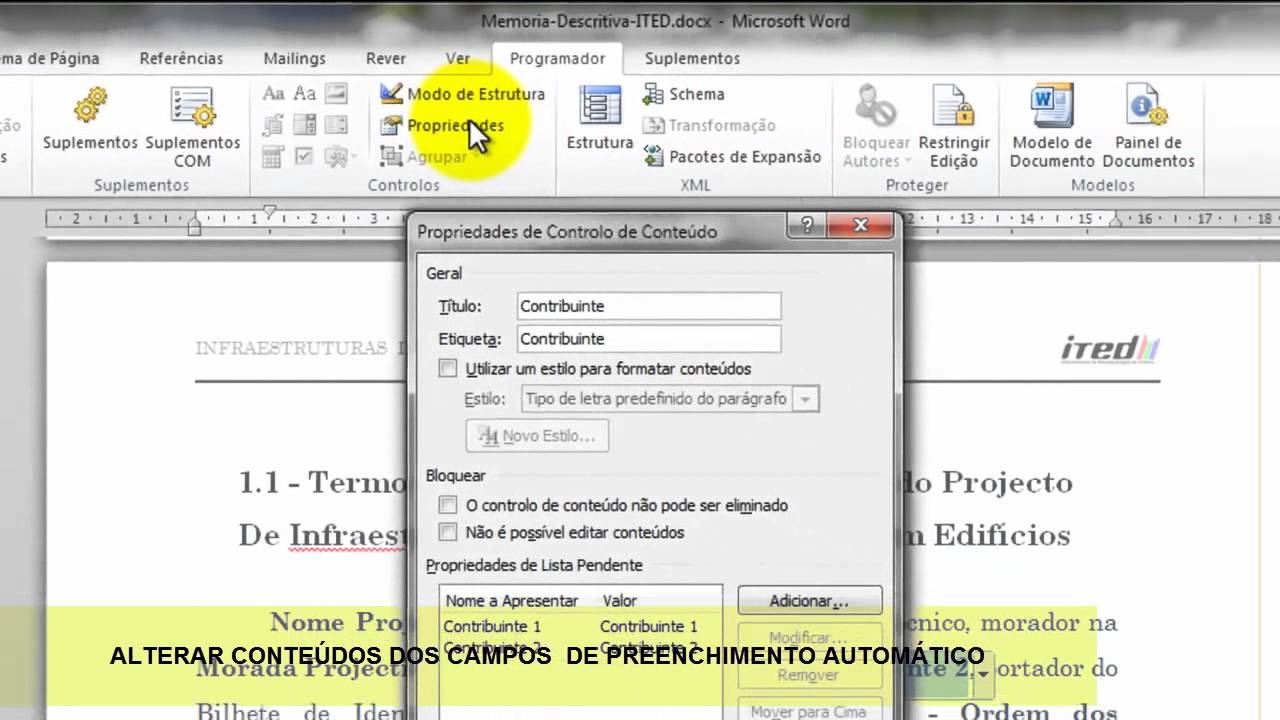Open the Estilo combo box
The height and width of the screenshot is (720, 1280).
pyautogui.click(x=670, y=399)
